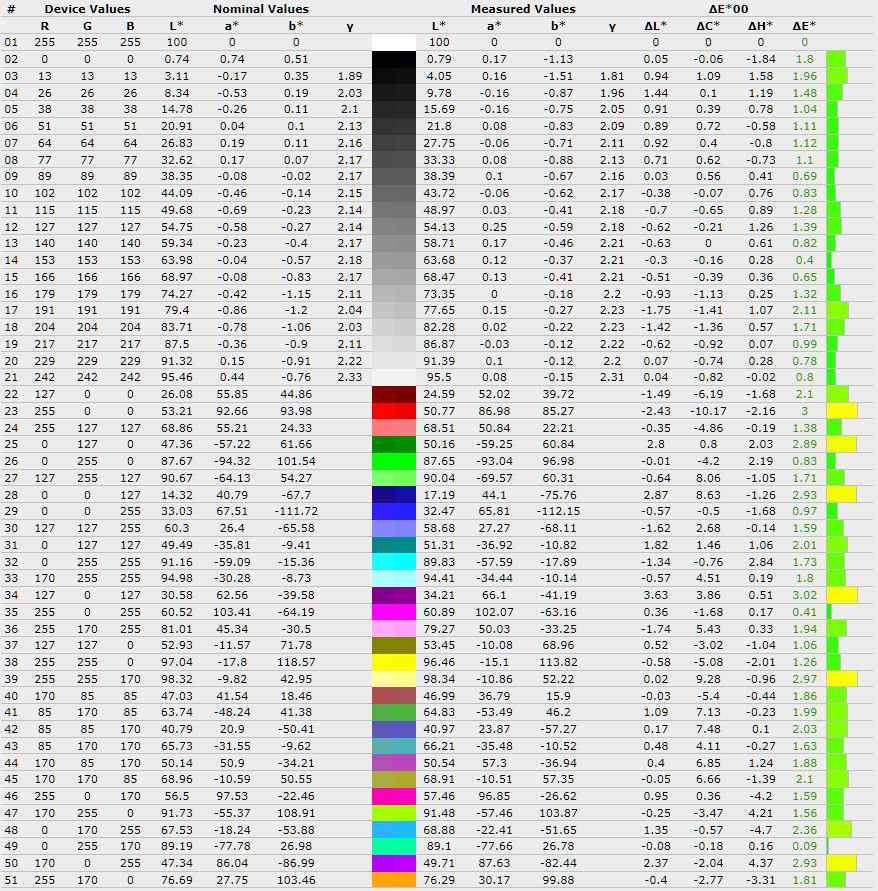The width and height of the screenshot is (878, 891).
Task: Click the yellow color swatch in row 38
Action: 392,662
